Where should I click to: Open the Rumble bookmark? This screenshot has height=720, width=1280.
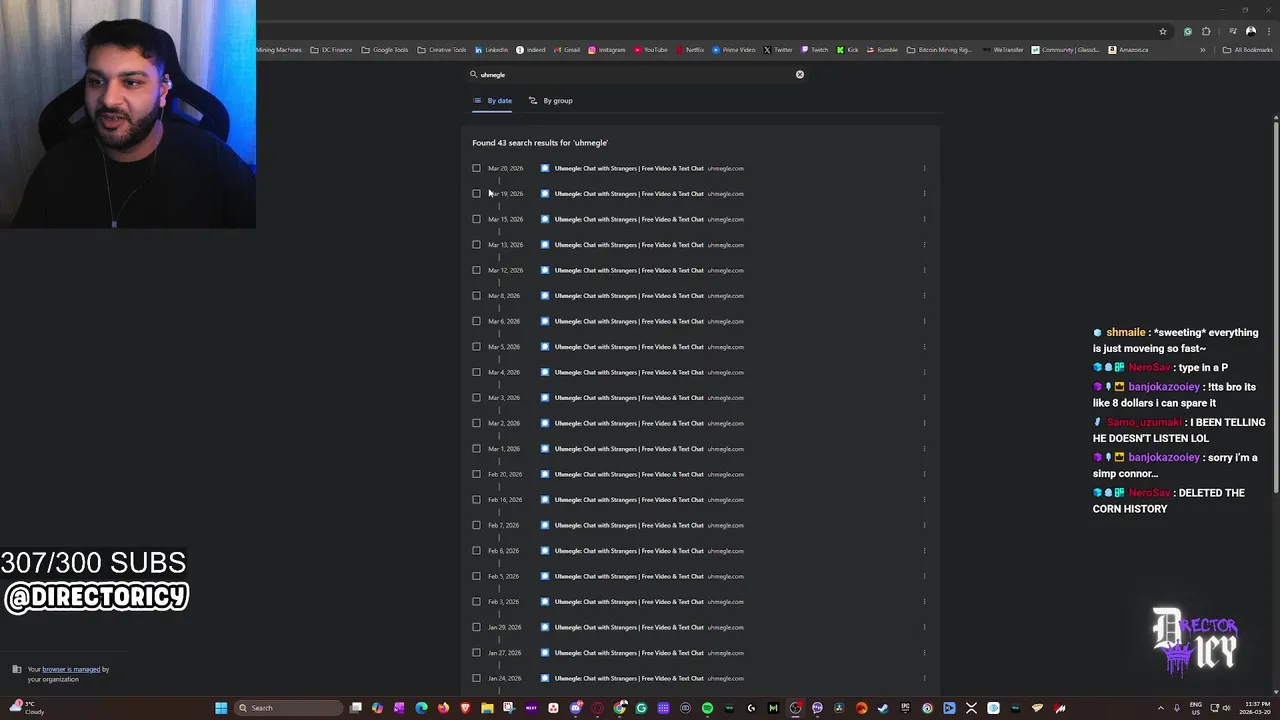click(x=883, y=50)
